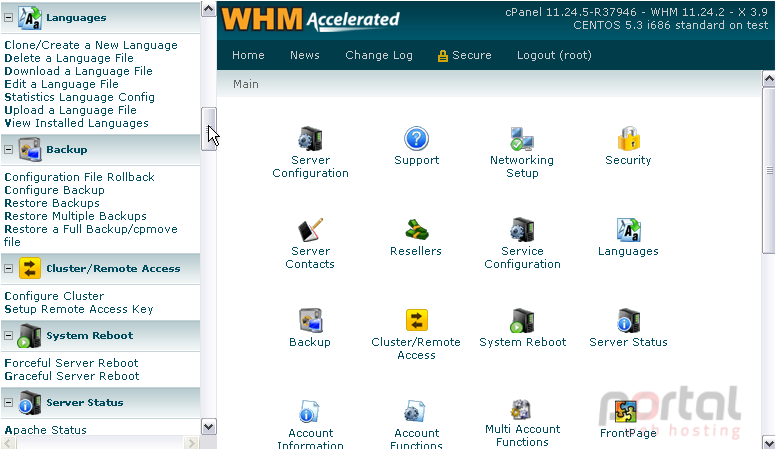Open the FrontPage puzzle icon
This screenshot has height=450, width=776.
pos(626,411)
